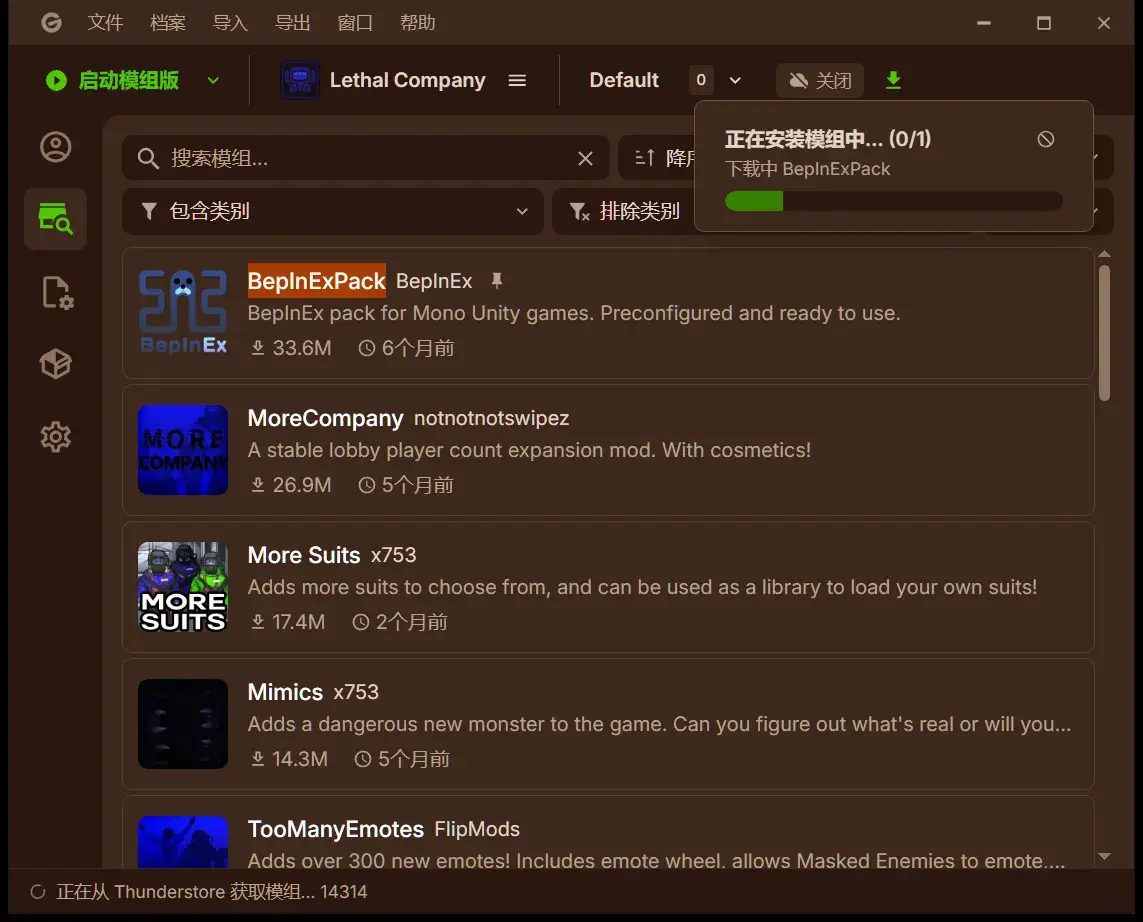Launch the game with 启动模组版
This screenshot has width=1143, height=922.
112,80
